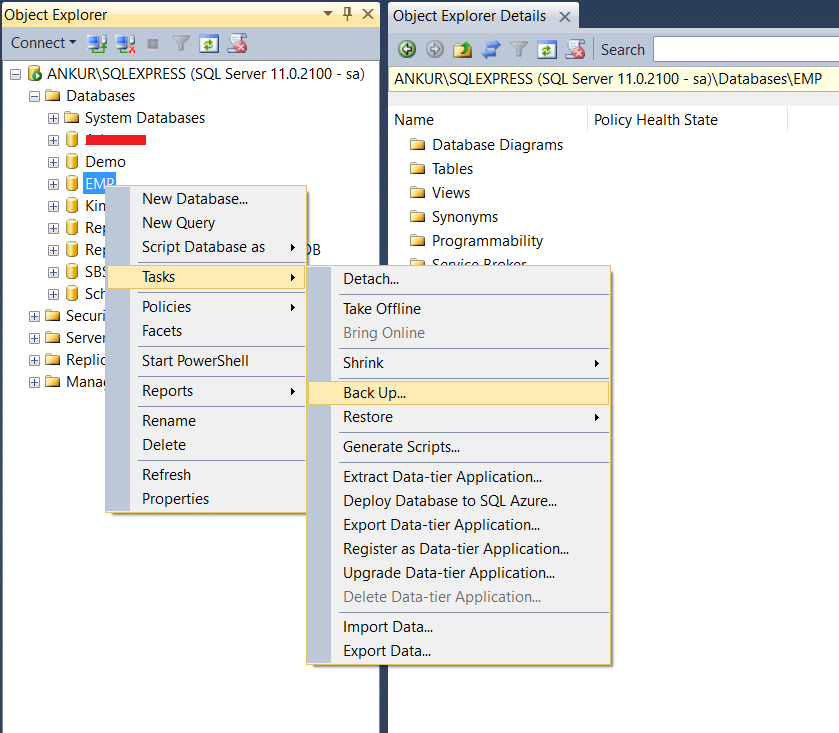Click Filter funnel icon in Details toolbar
Viewport: 839px width, 733px height.
[518, 49]
